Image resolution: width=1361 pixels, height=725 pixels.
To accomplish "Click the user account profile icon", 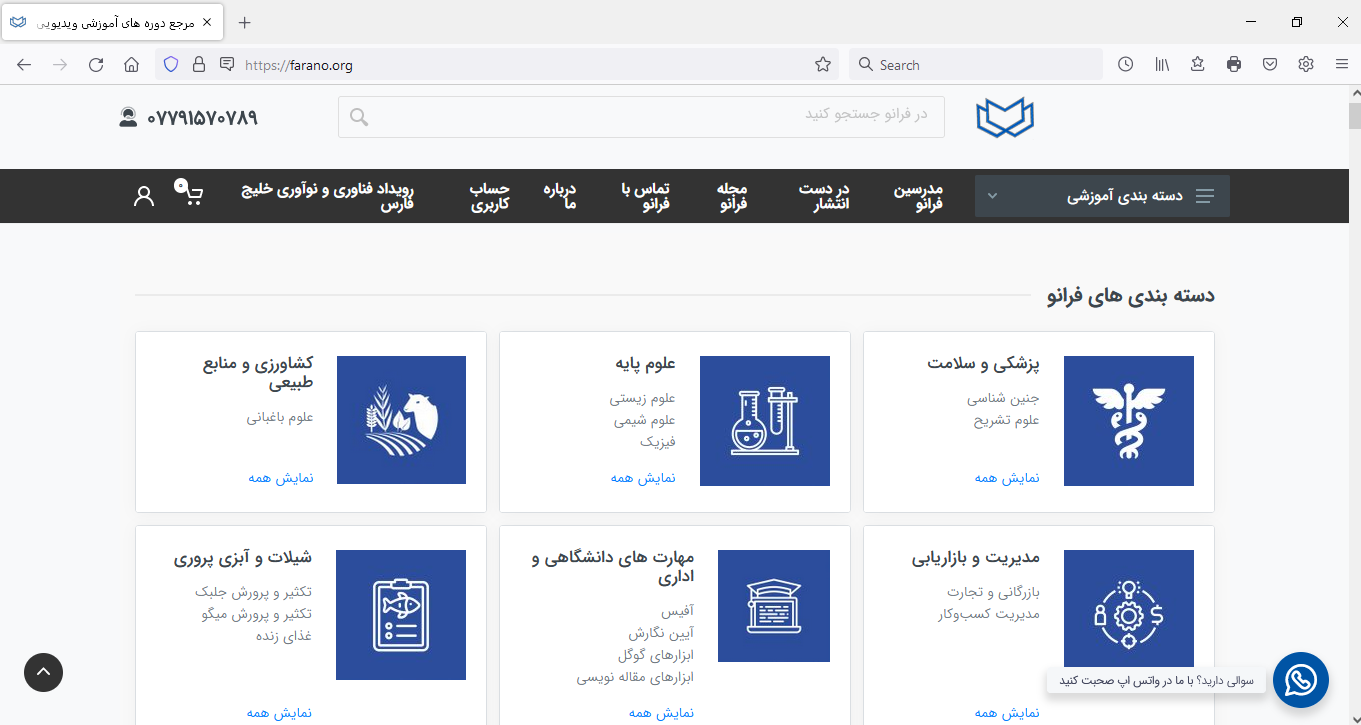I will [x=144, y=196].
